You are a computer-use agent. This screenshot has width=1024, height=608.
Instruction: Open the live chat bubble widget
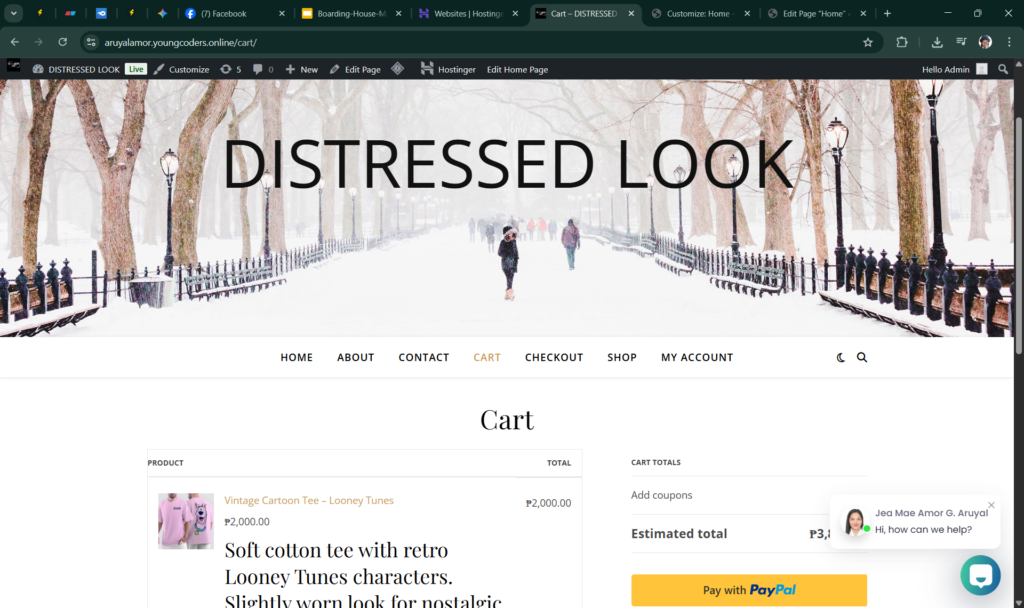point(980,576)
